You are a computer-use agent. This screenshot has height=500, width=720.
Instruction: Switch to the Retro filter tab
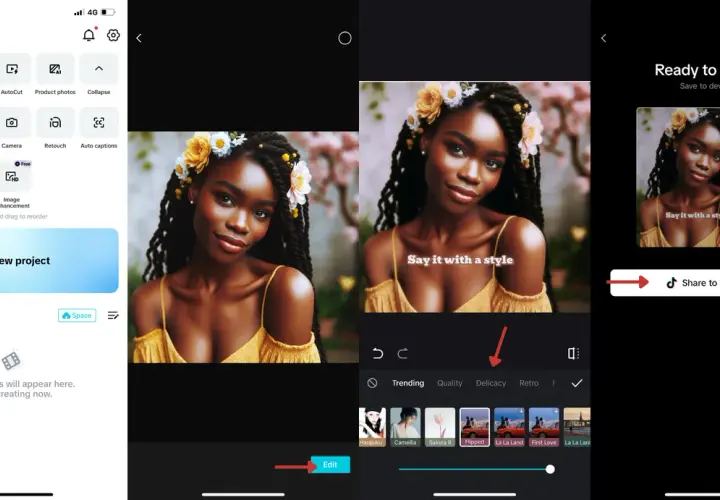[529, 383]
